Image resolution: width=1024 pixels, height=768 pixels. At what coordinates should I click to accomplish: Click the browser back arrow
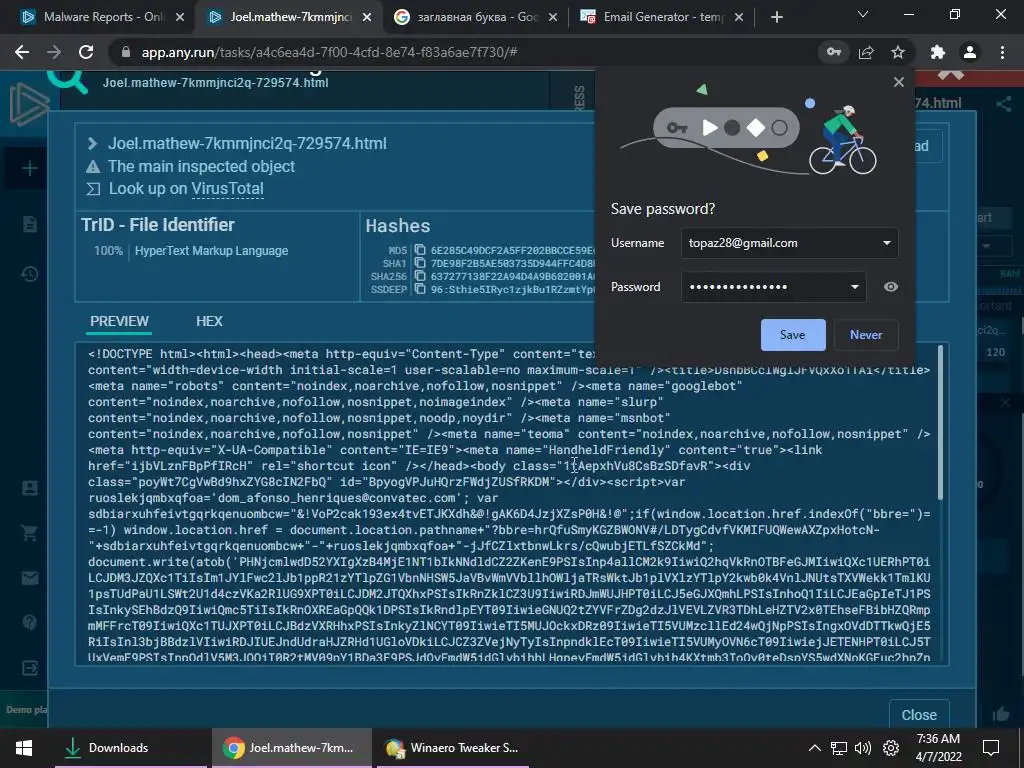(x=22, y=52)
